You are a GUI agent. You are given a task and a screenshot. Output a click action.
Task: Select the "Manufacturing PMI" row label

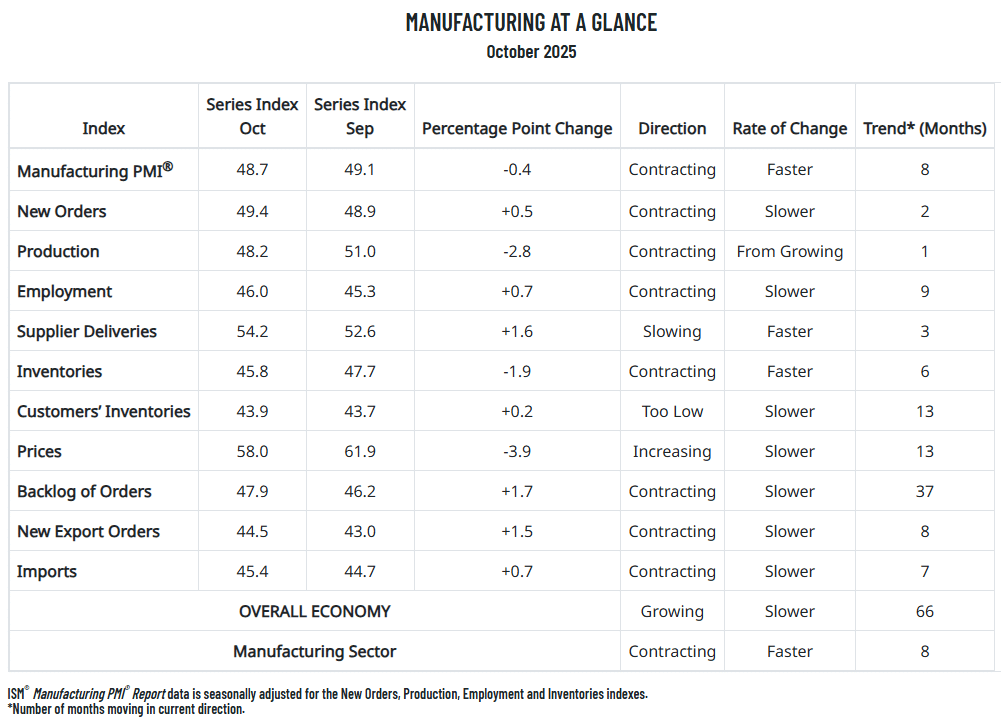tap(95, 171)
